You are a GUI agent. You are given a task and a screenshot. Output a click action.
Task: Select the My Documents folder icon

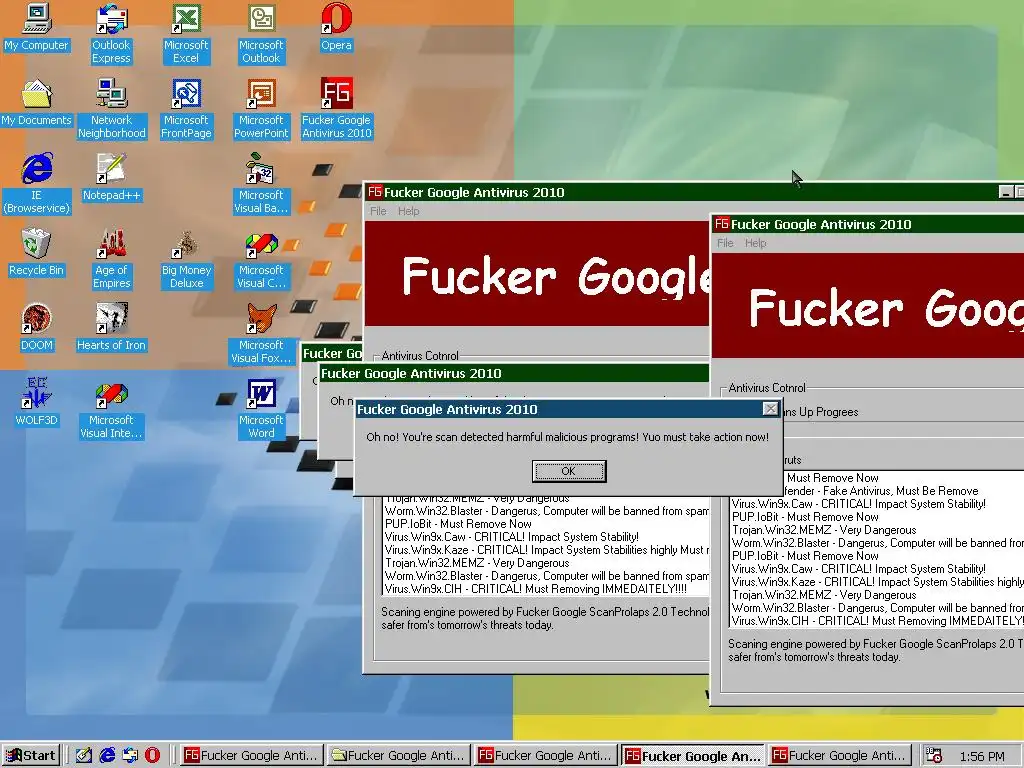pos(36,103)
